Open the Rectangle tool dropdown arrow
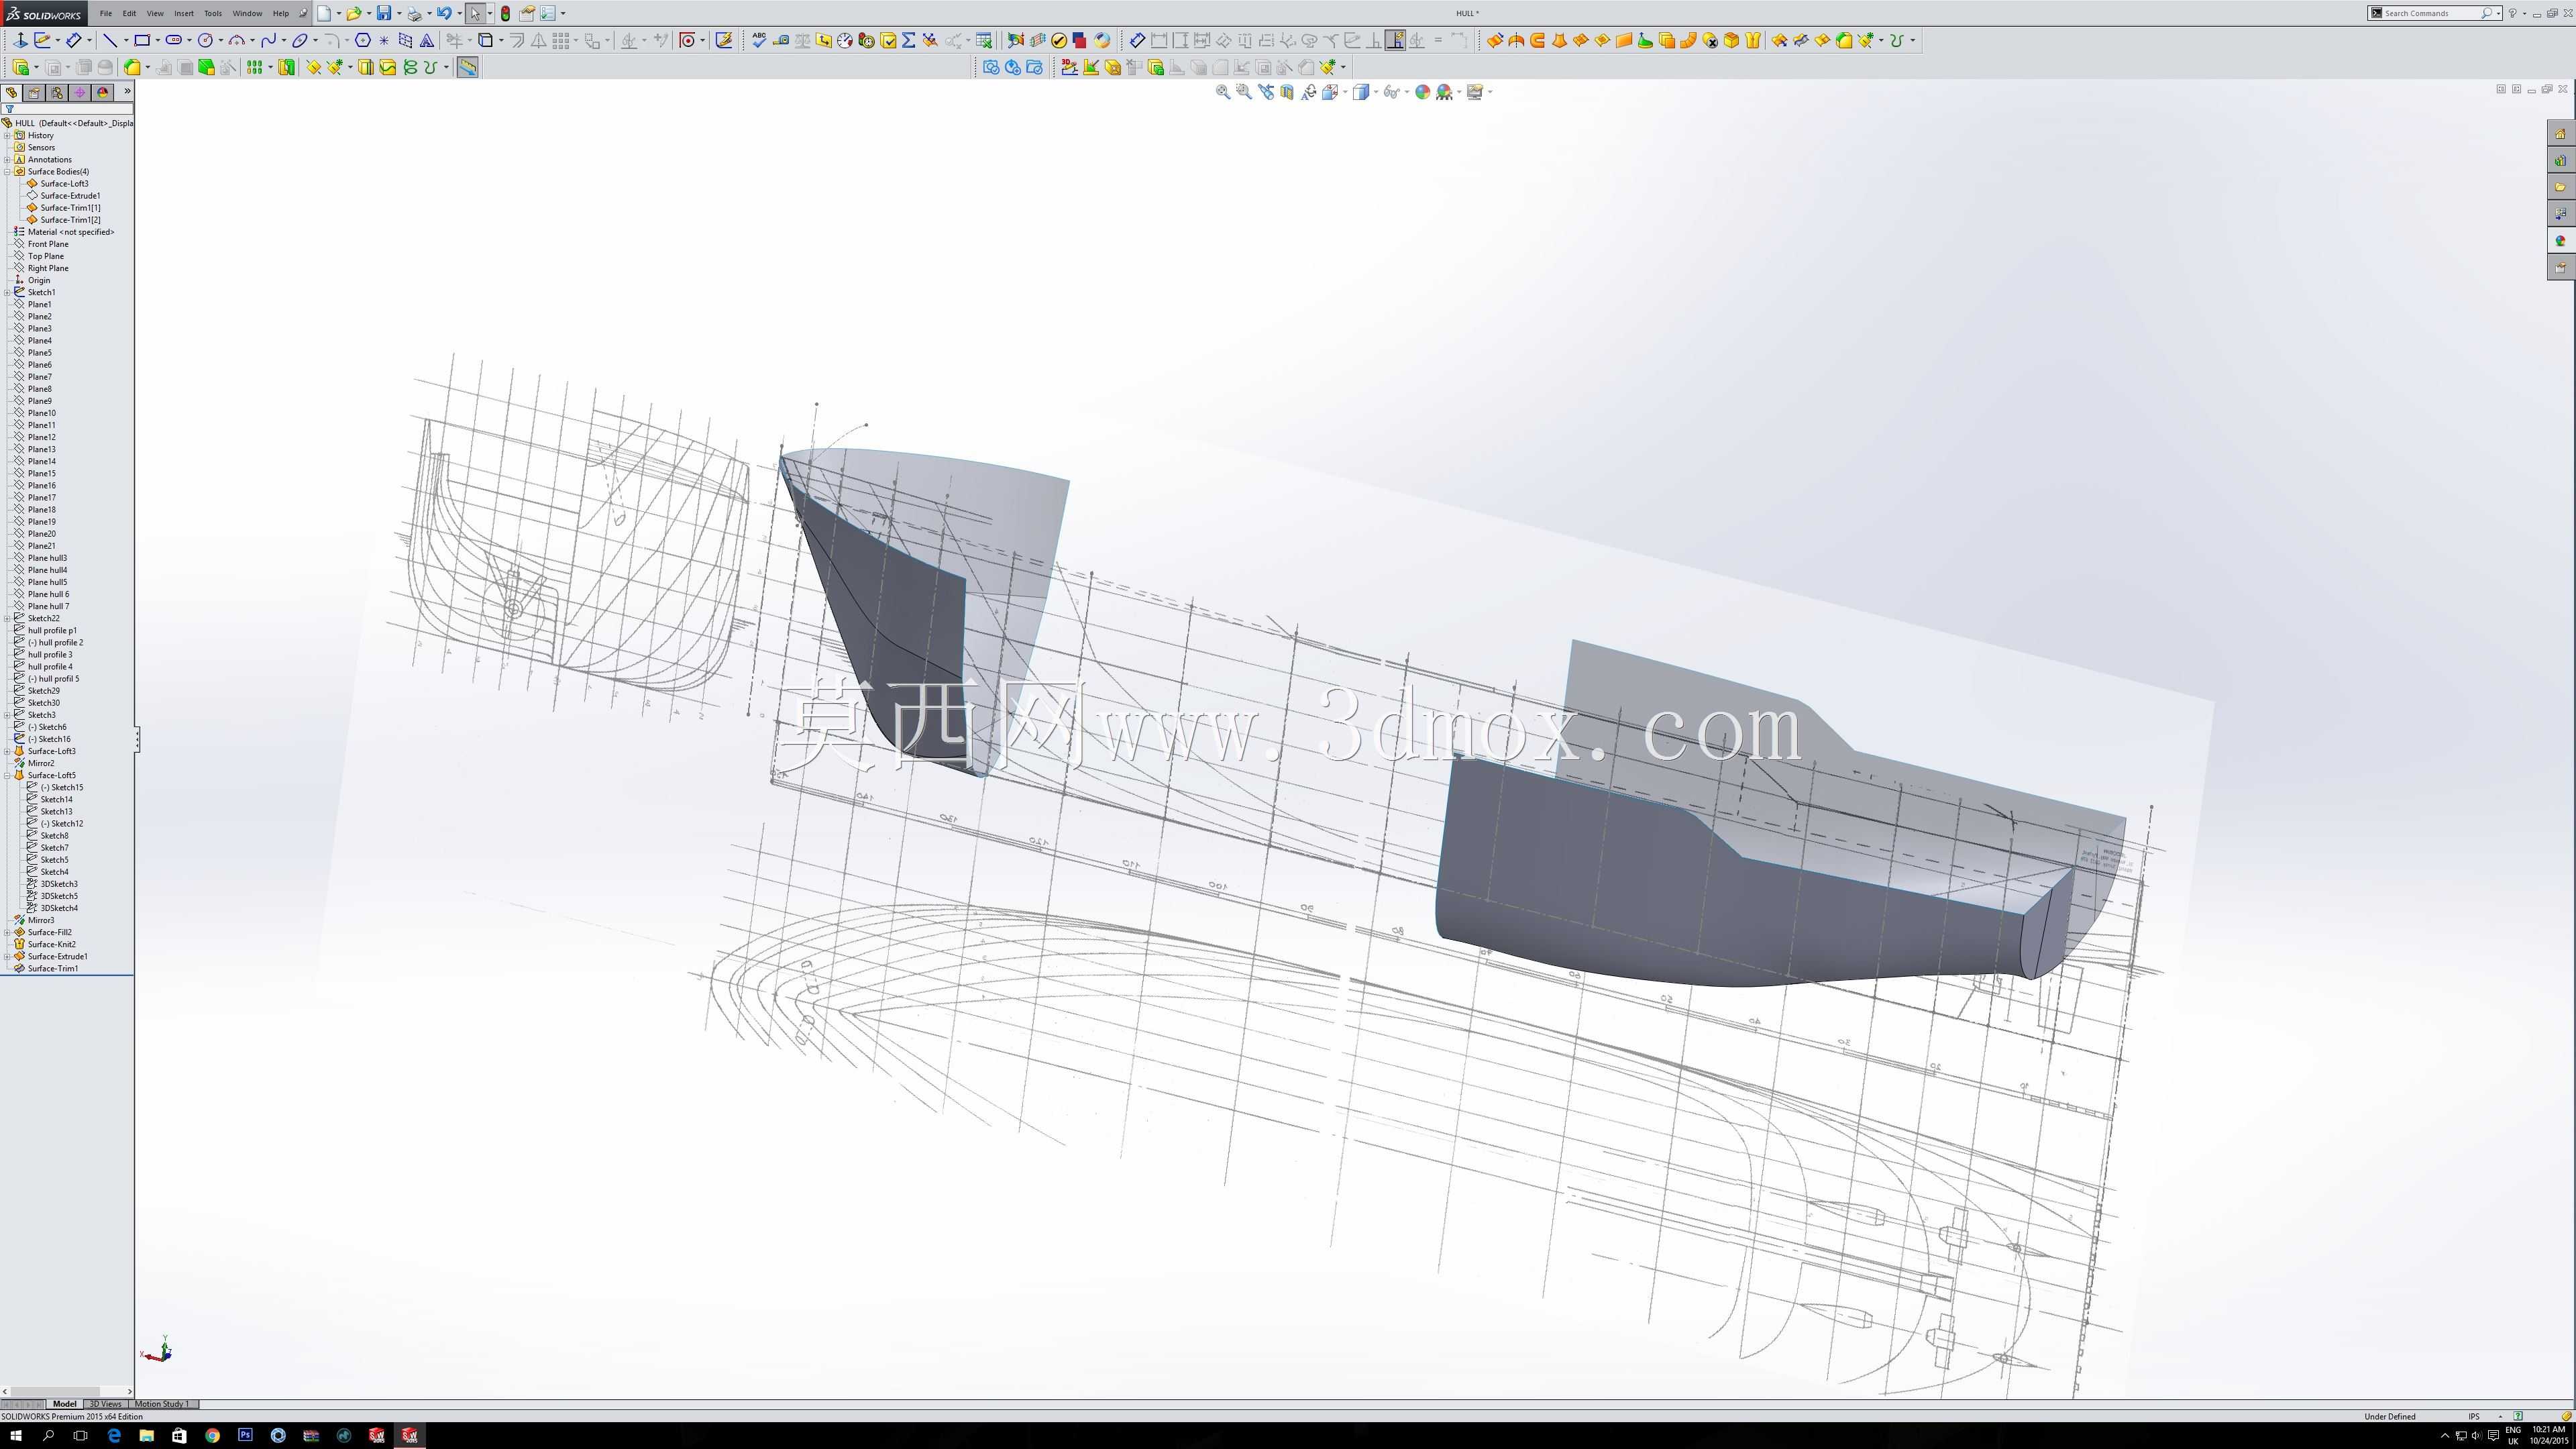This screenshot has height=1449, width=2576. coord(158,40)
